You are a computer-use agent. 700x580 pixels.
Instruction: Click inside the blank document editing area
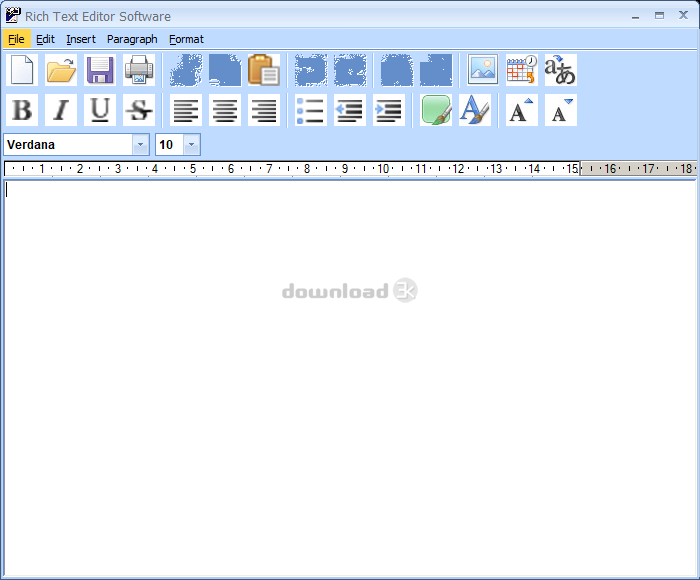pos(350,378)
